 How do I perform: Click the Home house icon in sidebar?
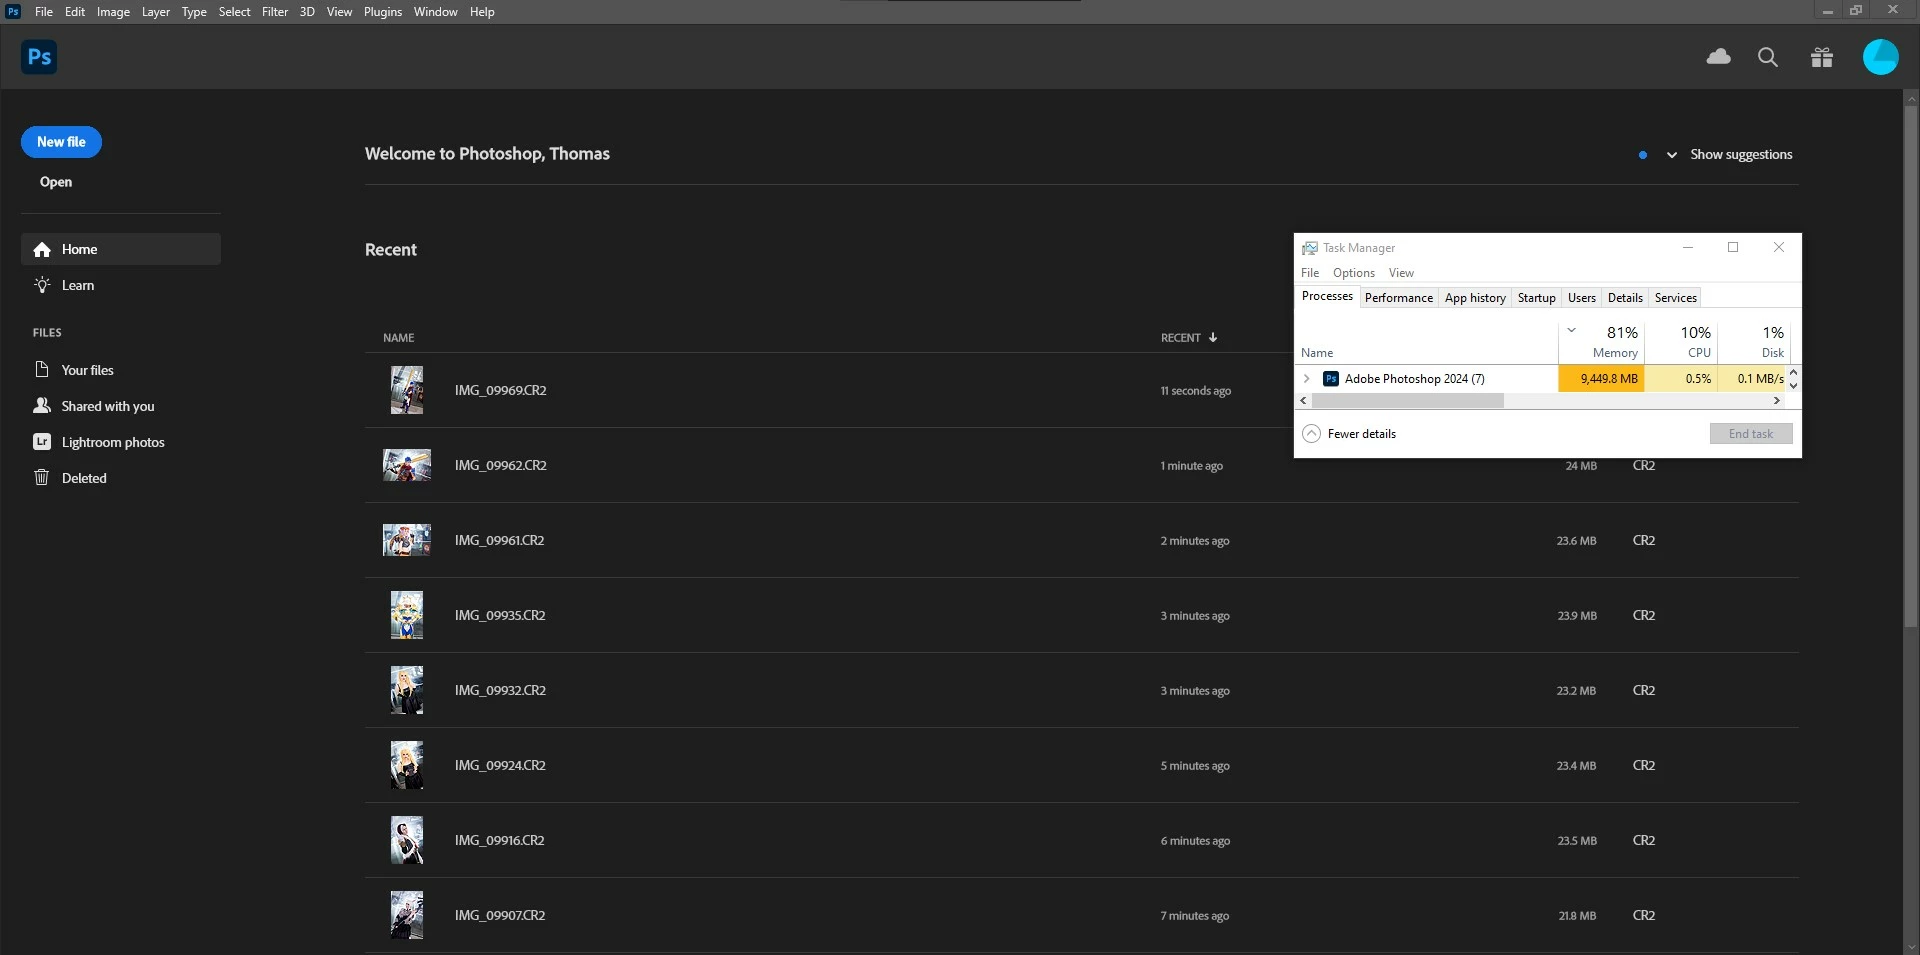point(42,249)
